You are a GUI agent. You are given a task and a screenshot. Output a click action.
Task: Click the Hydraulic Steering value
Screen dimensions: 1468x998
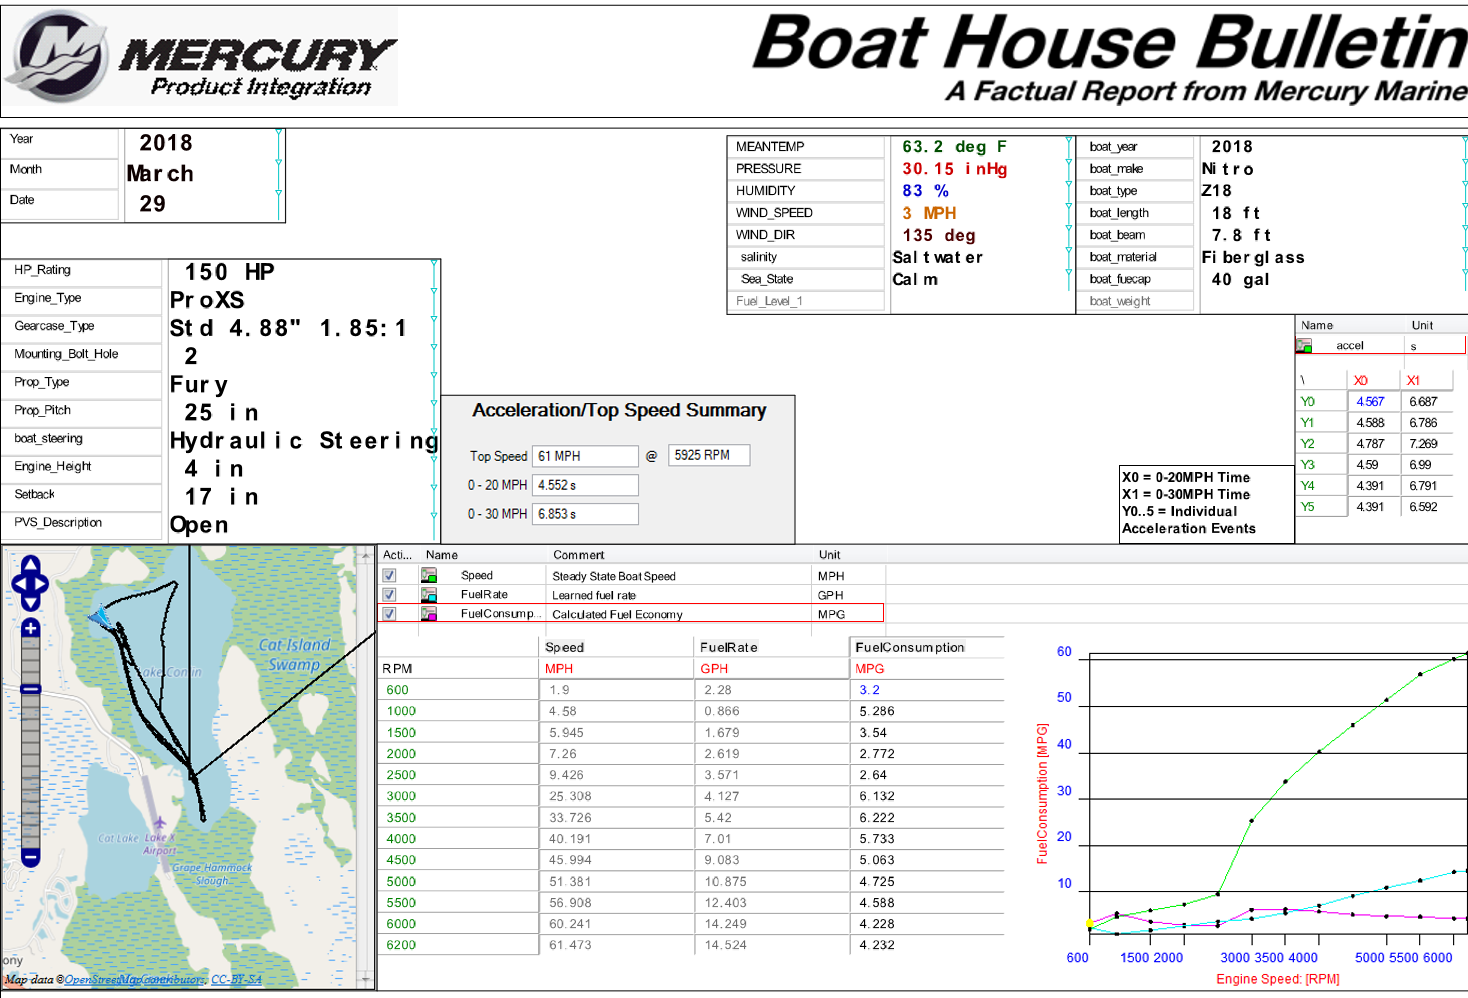pos(304,441)
